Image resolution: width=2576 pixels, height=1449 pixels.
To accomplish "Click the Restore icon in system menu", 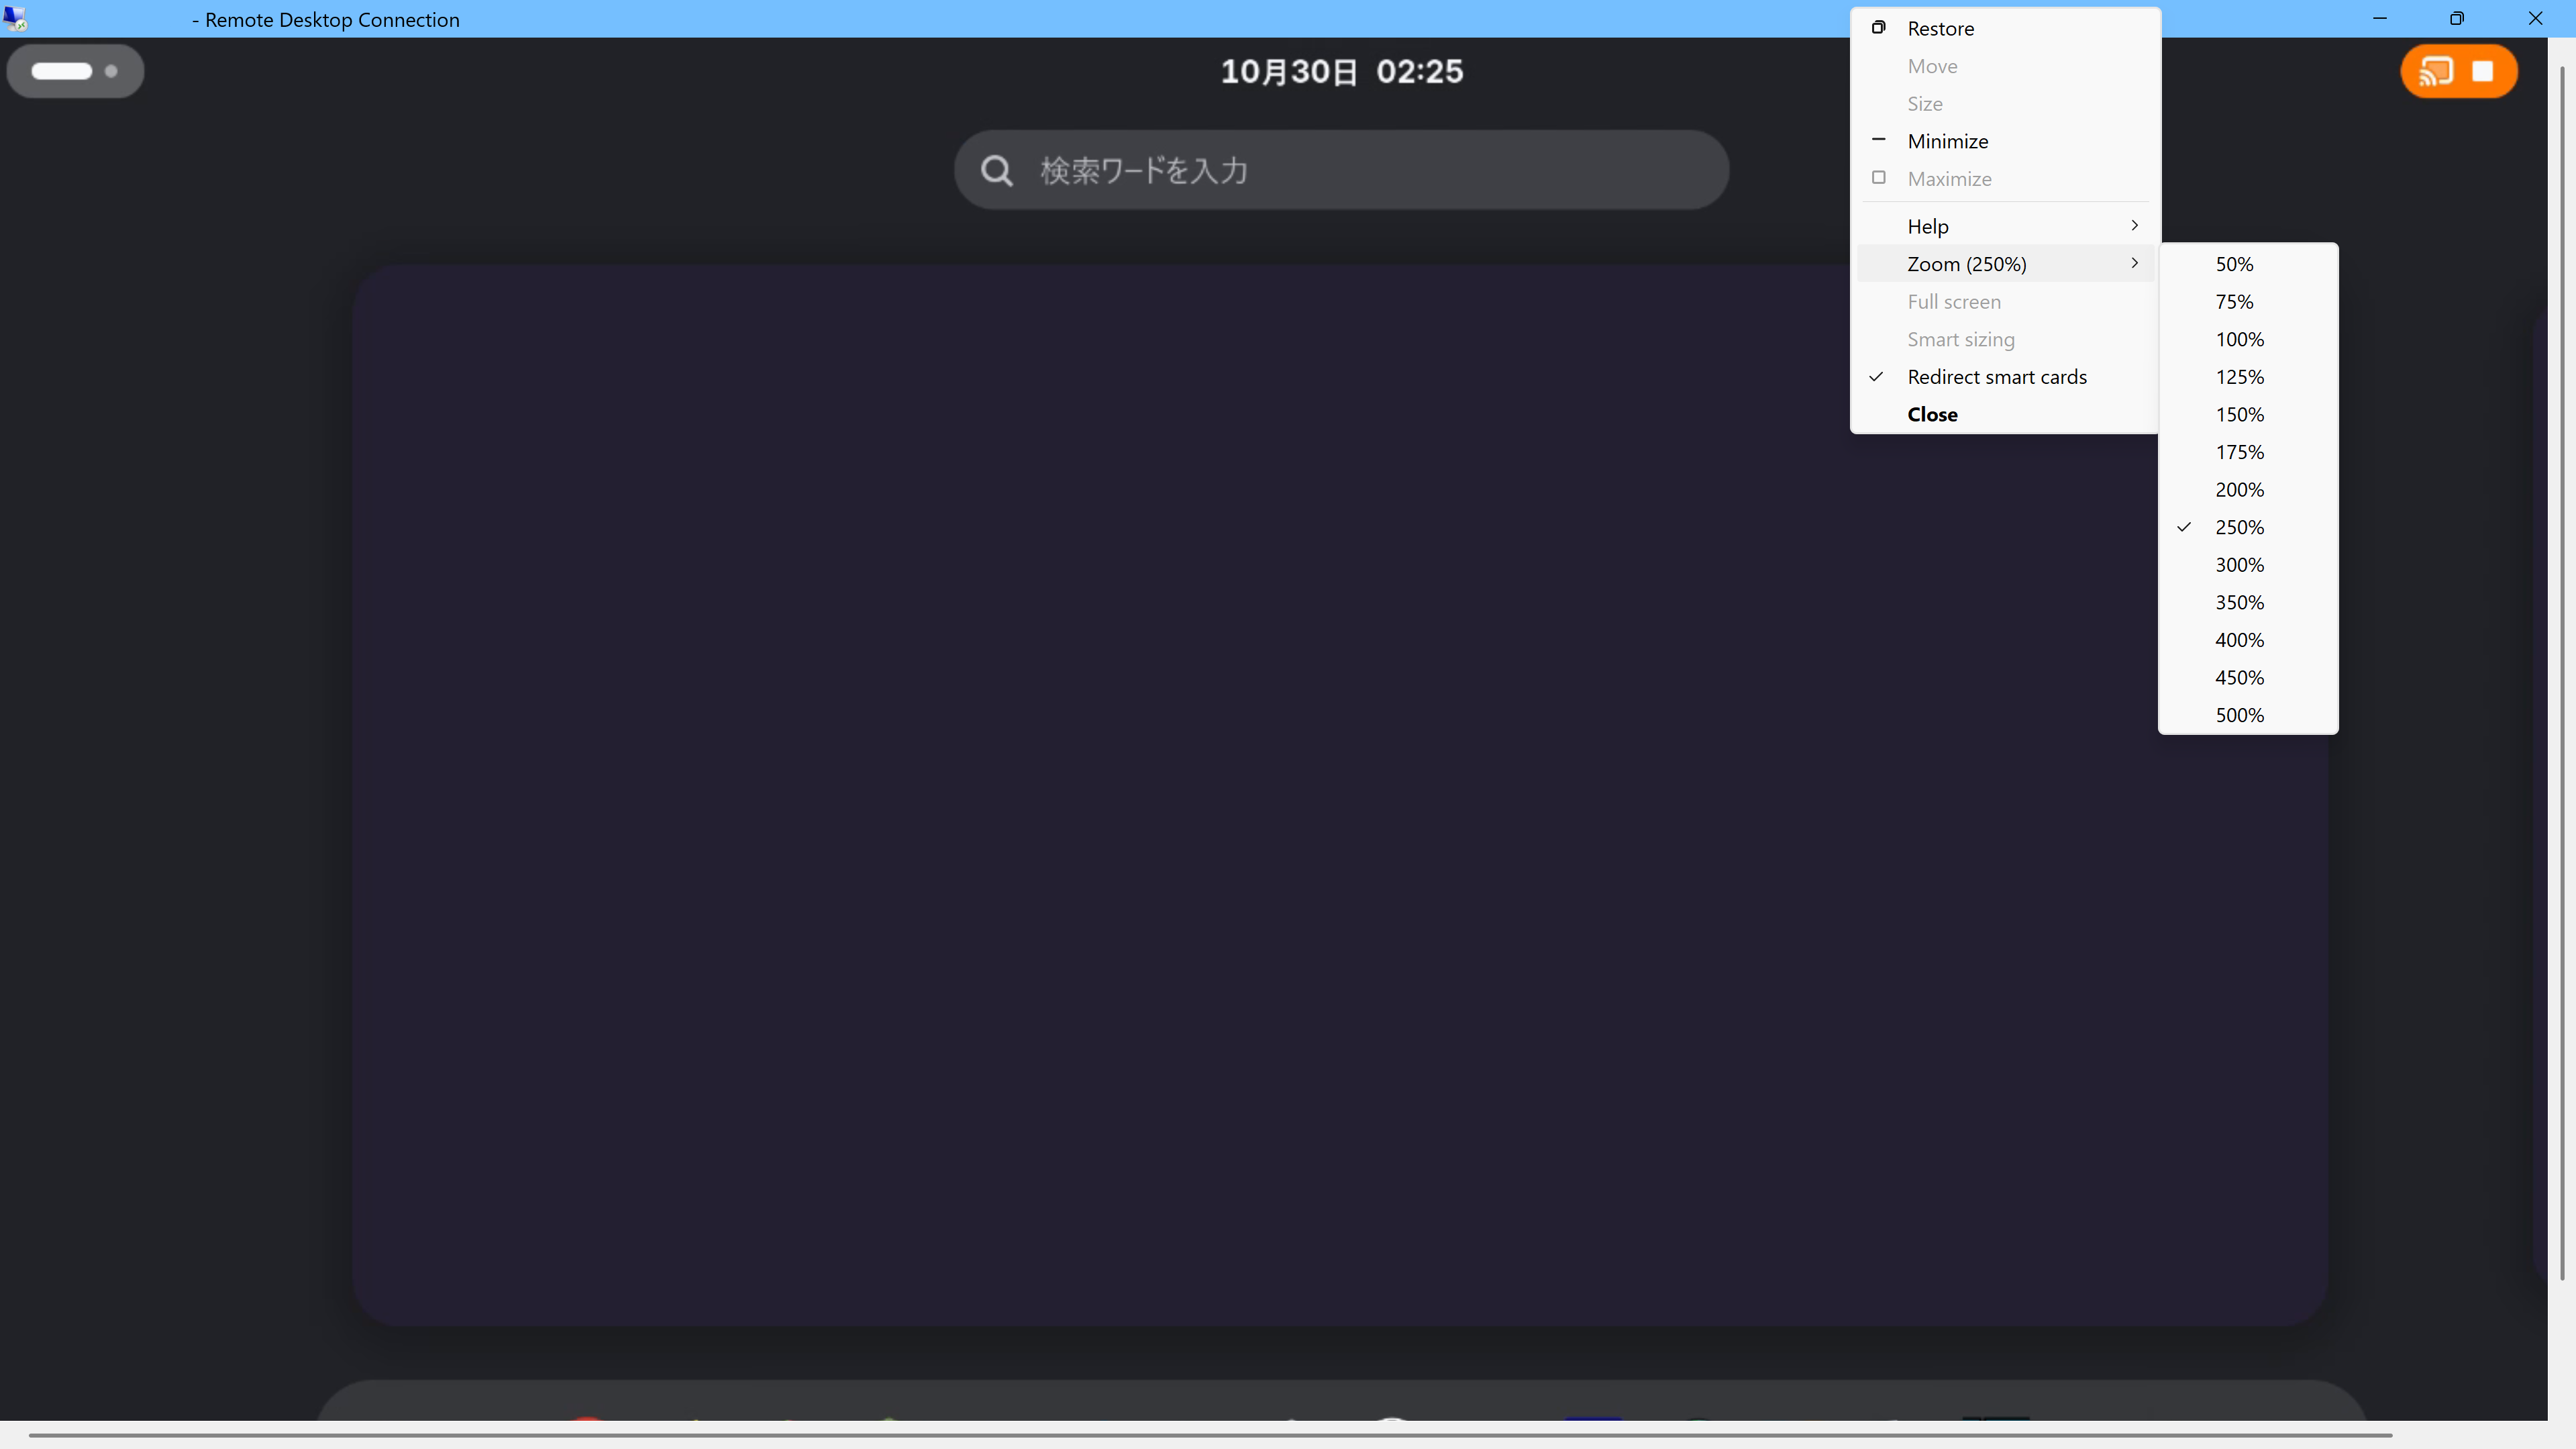I will (1879, 28).
